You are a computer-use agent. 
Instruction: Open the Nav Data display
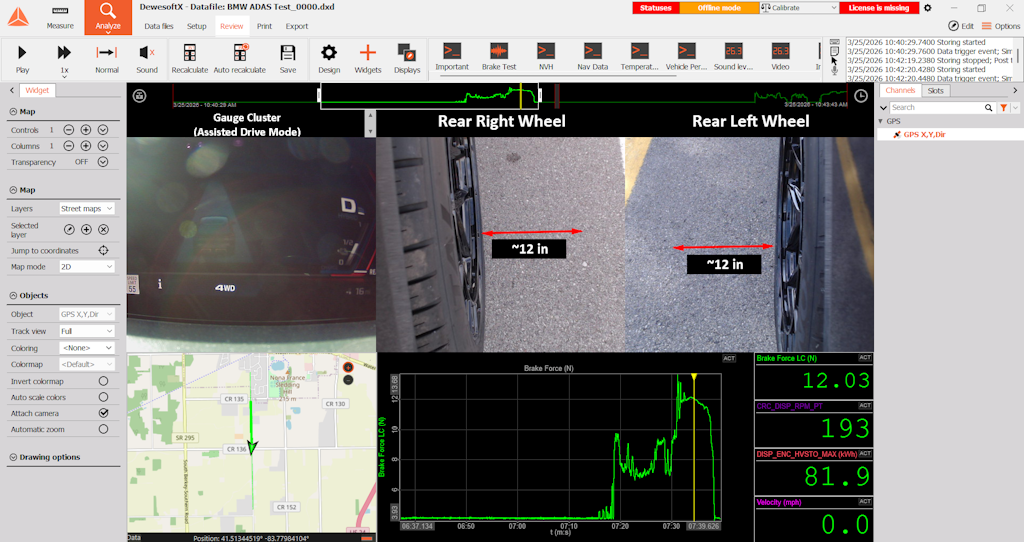tap(592, 57)
